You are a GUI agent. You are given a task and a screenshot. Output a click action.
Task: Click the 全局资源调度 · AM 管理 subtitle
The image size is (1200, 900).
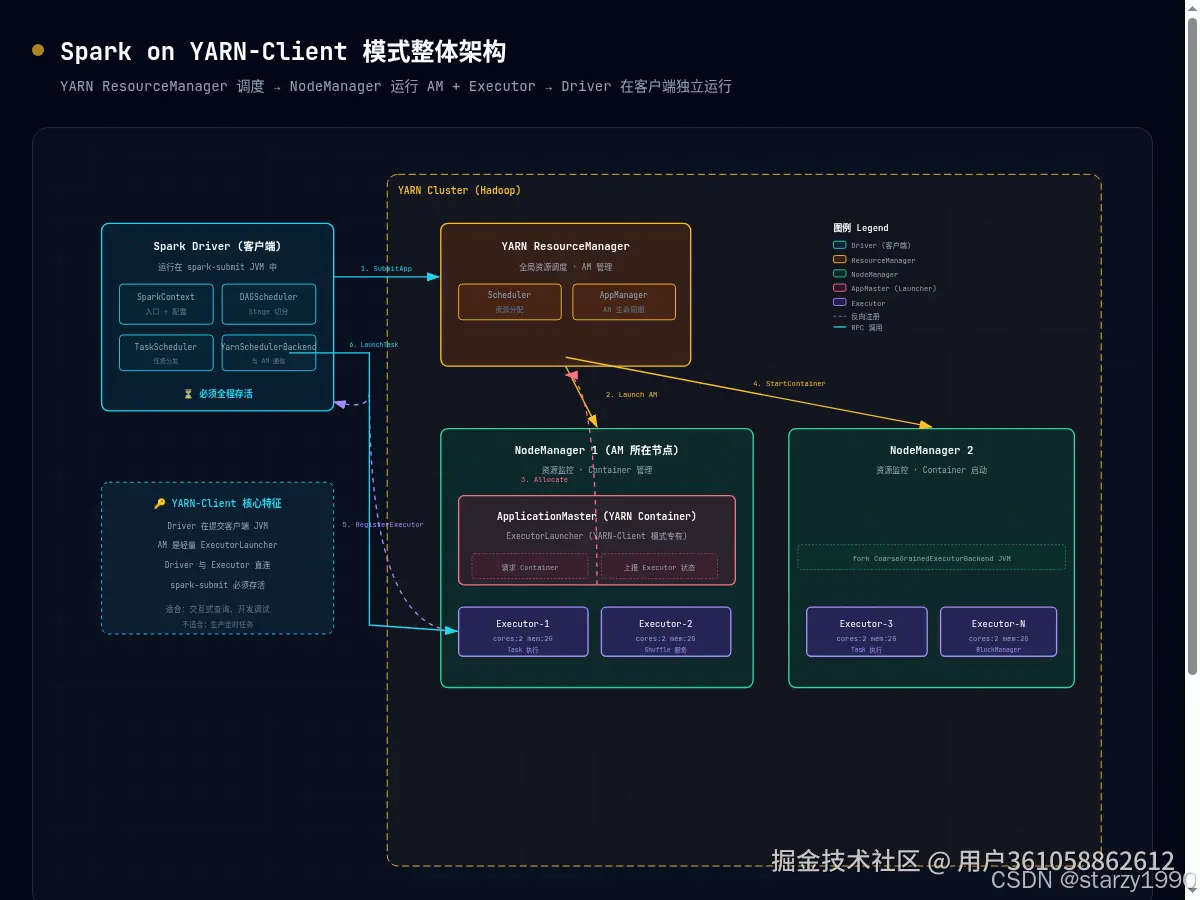pos(566,267)
